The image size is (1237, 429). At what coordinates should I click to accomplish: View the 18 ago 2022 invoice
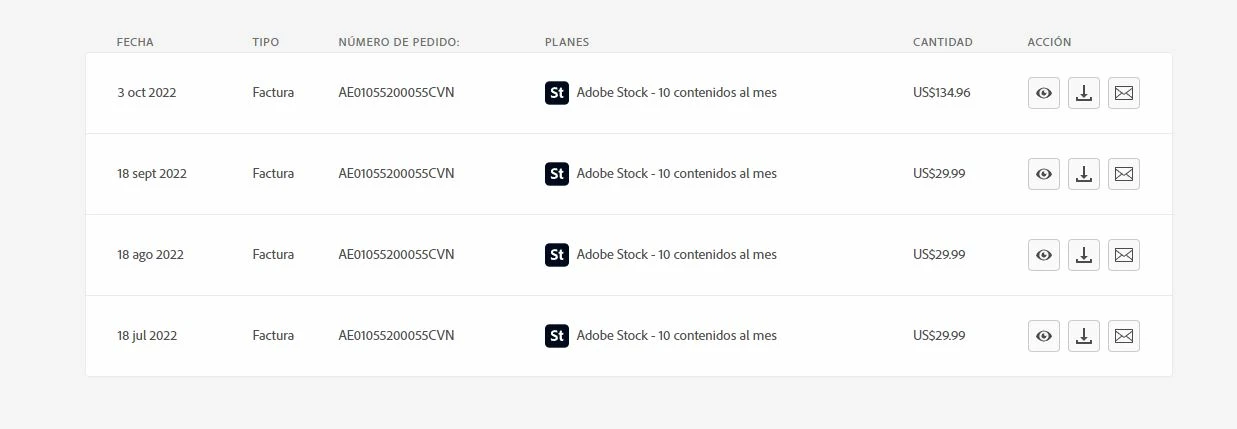1043,255
